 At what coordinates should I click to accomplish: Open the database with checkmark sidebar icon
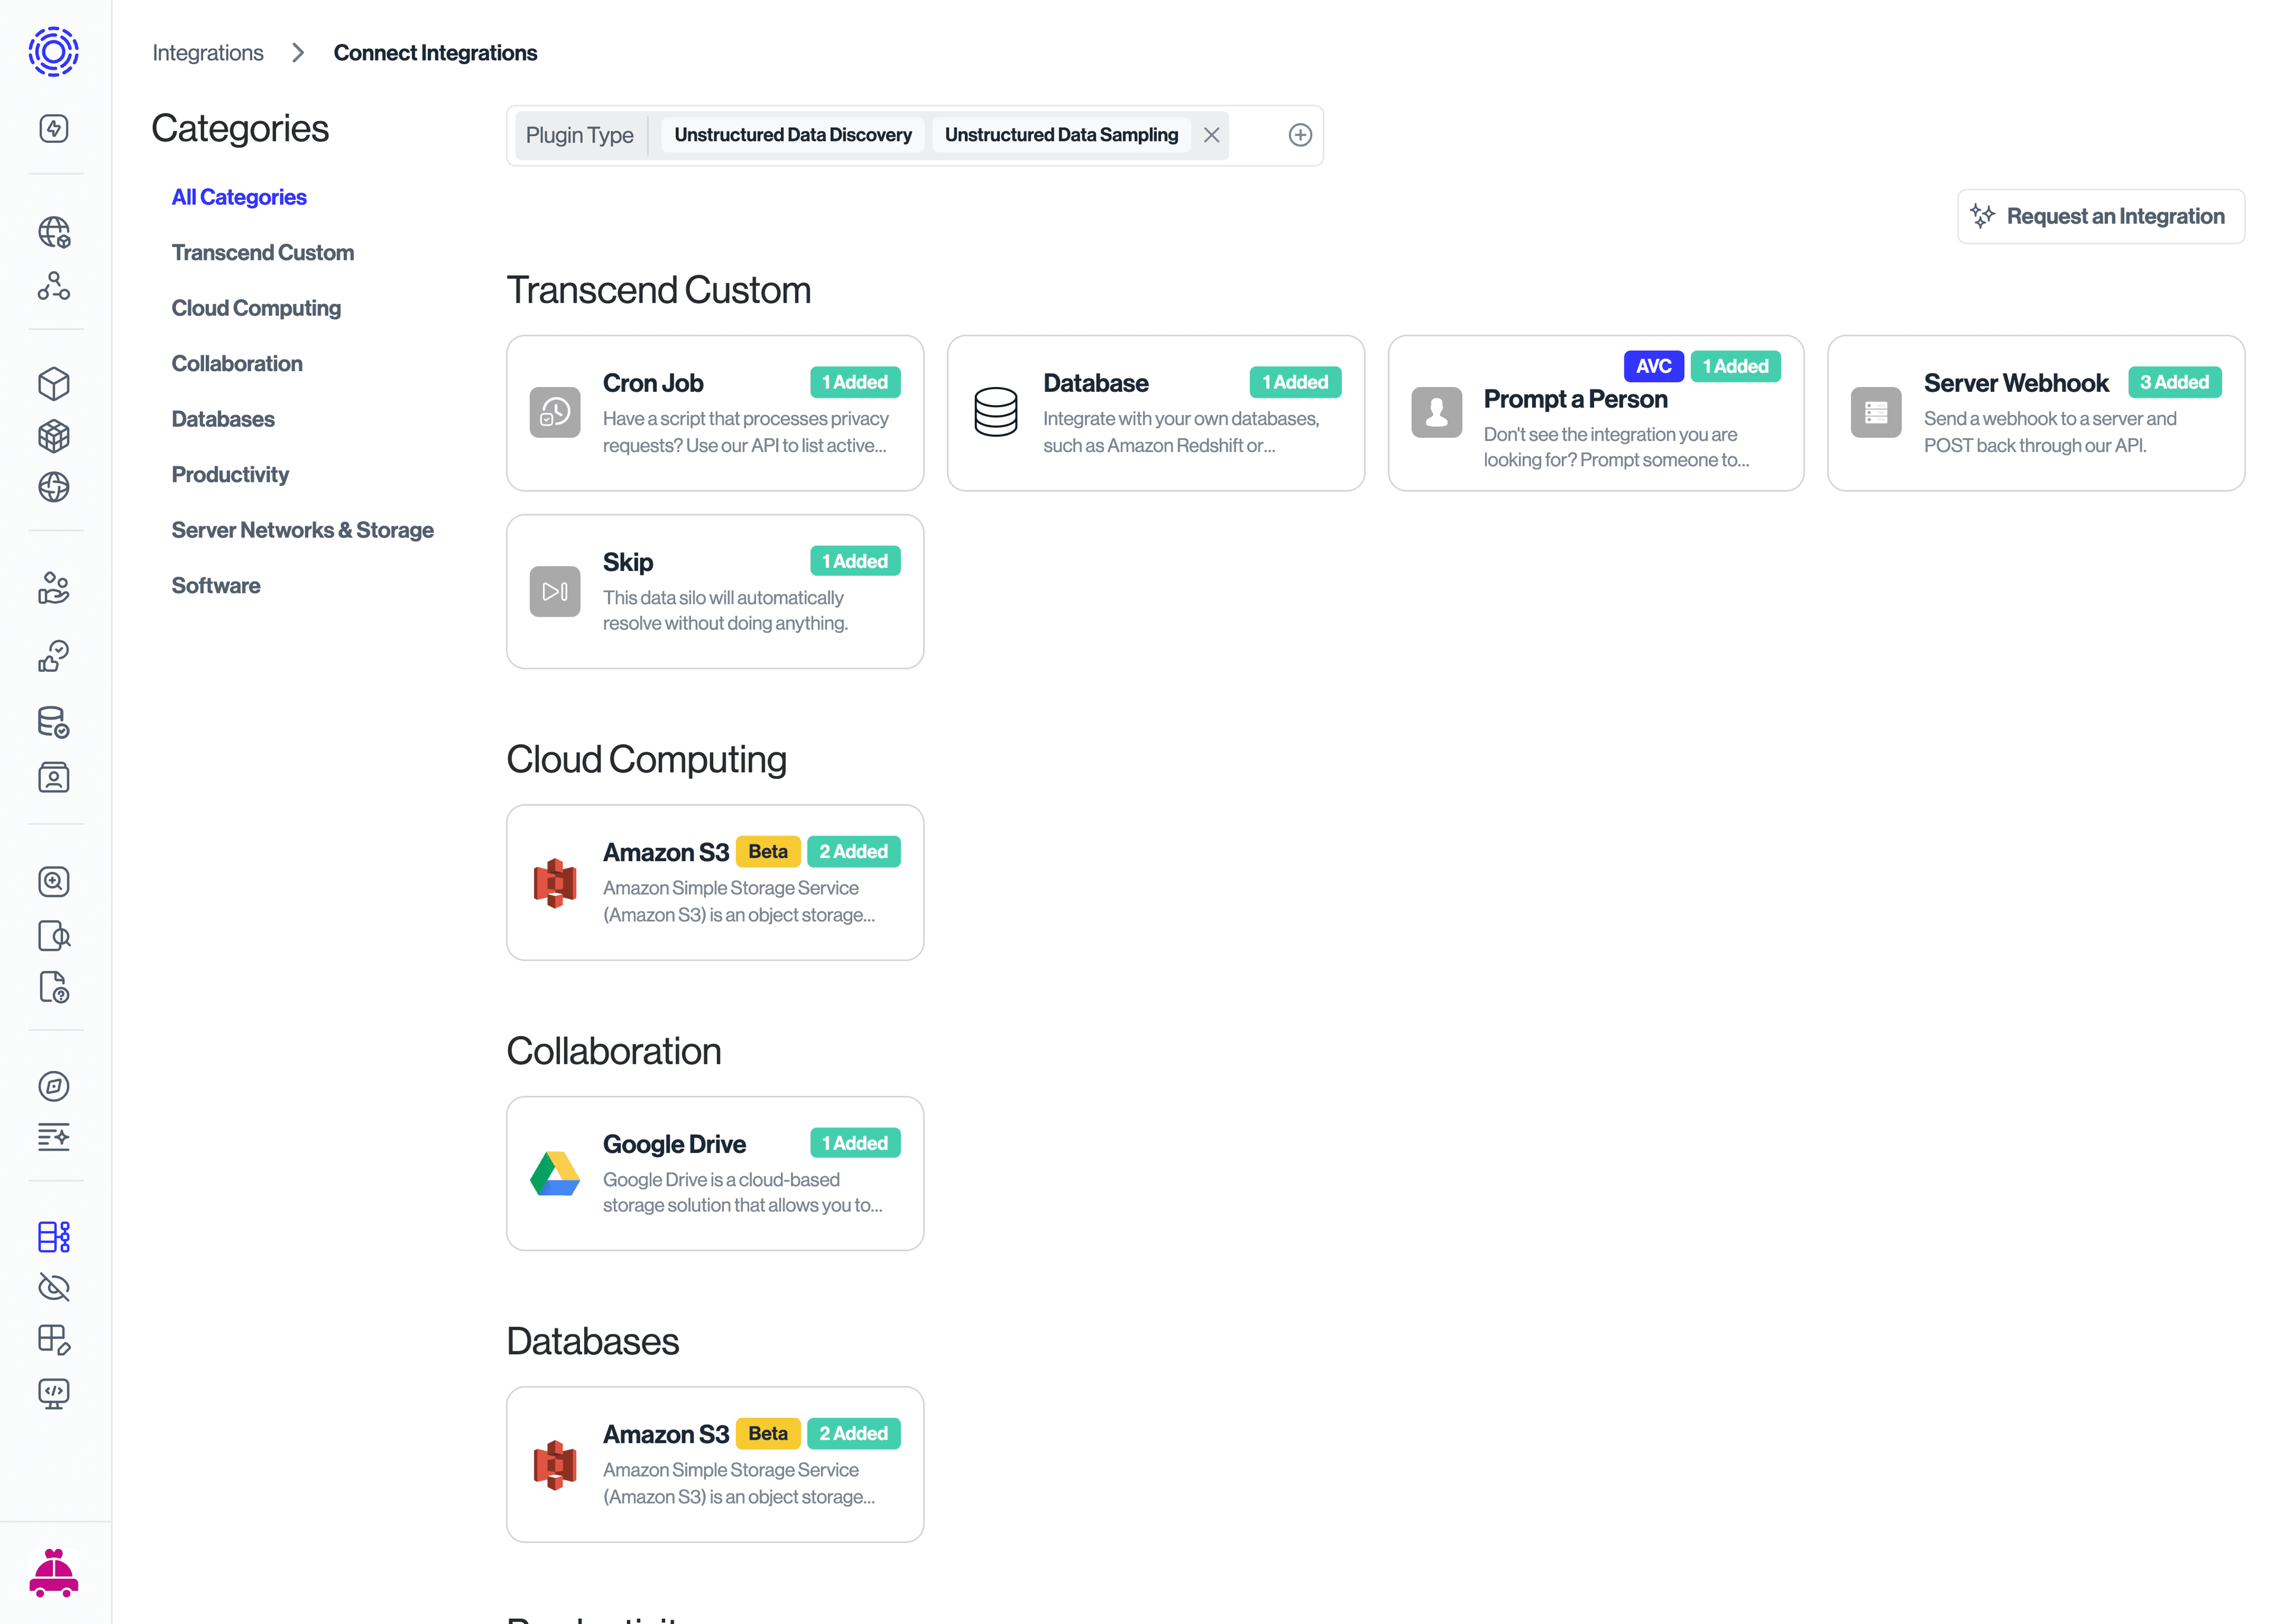click(x=54, y=721)
